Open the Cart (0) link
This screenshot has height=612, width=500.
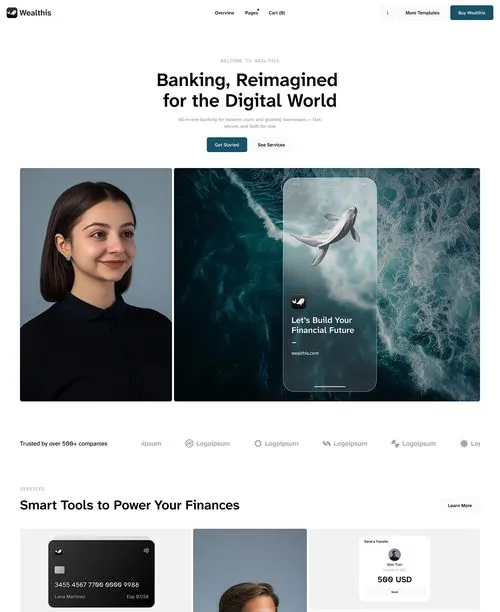pos(277,13)
